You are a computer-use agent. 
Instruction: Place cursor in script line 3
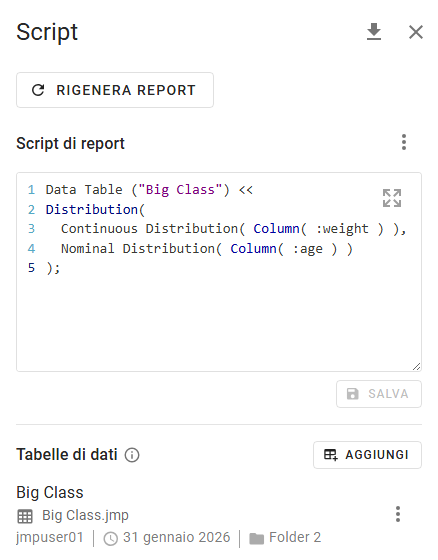coord(233,229)
